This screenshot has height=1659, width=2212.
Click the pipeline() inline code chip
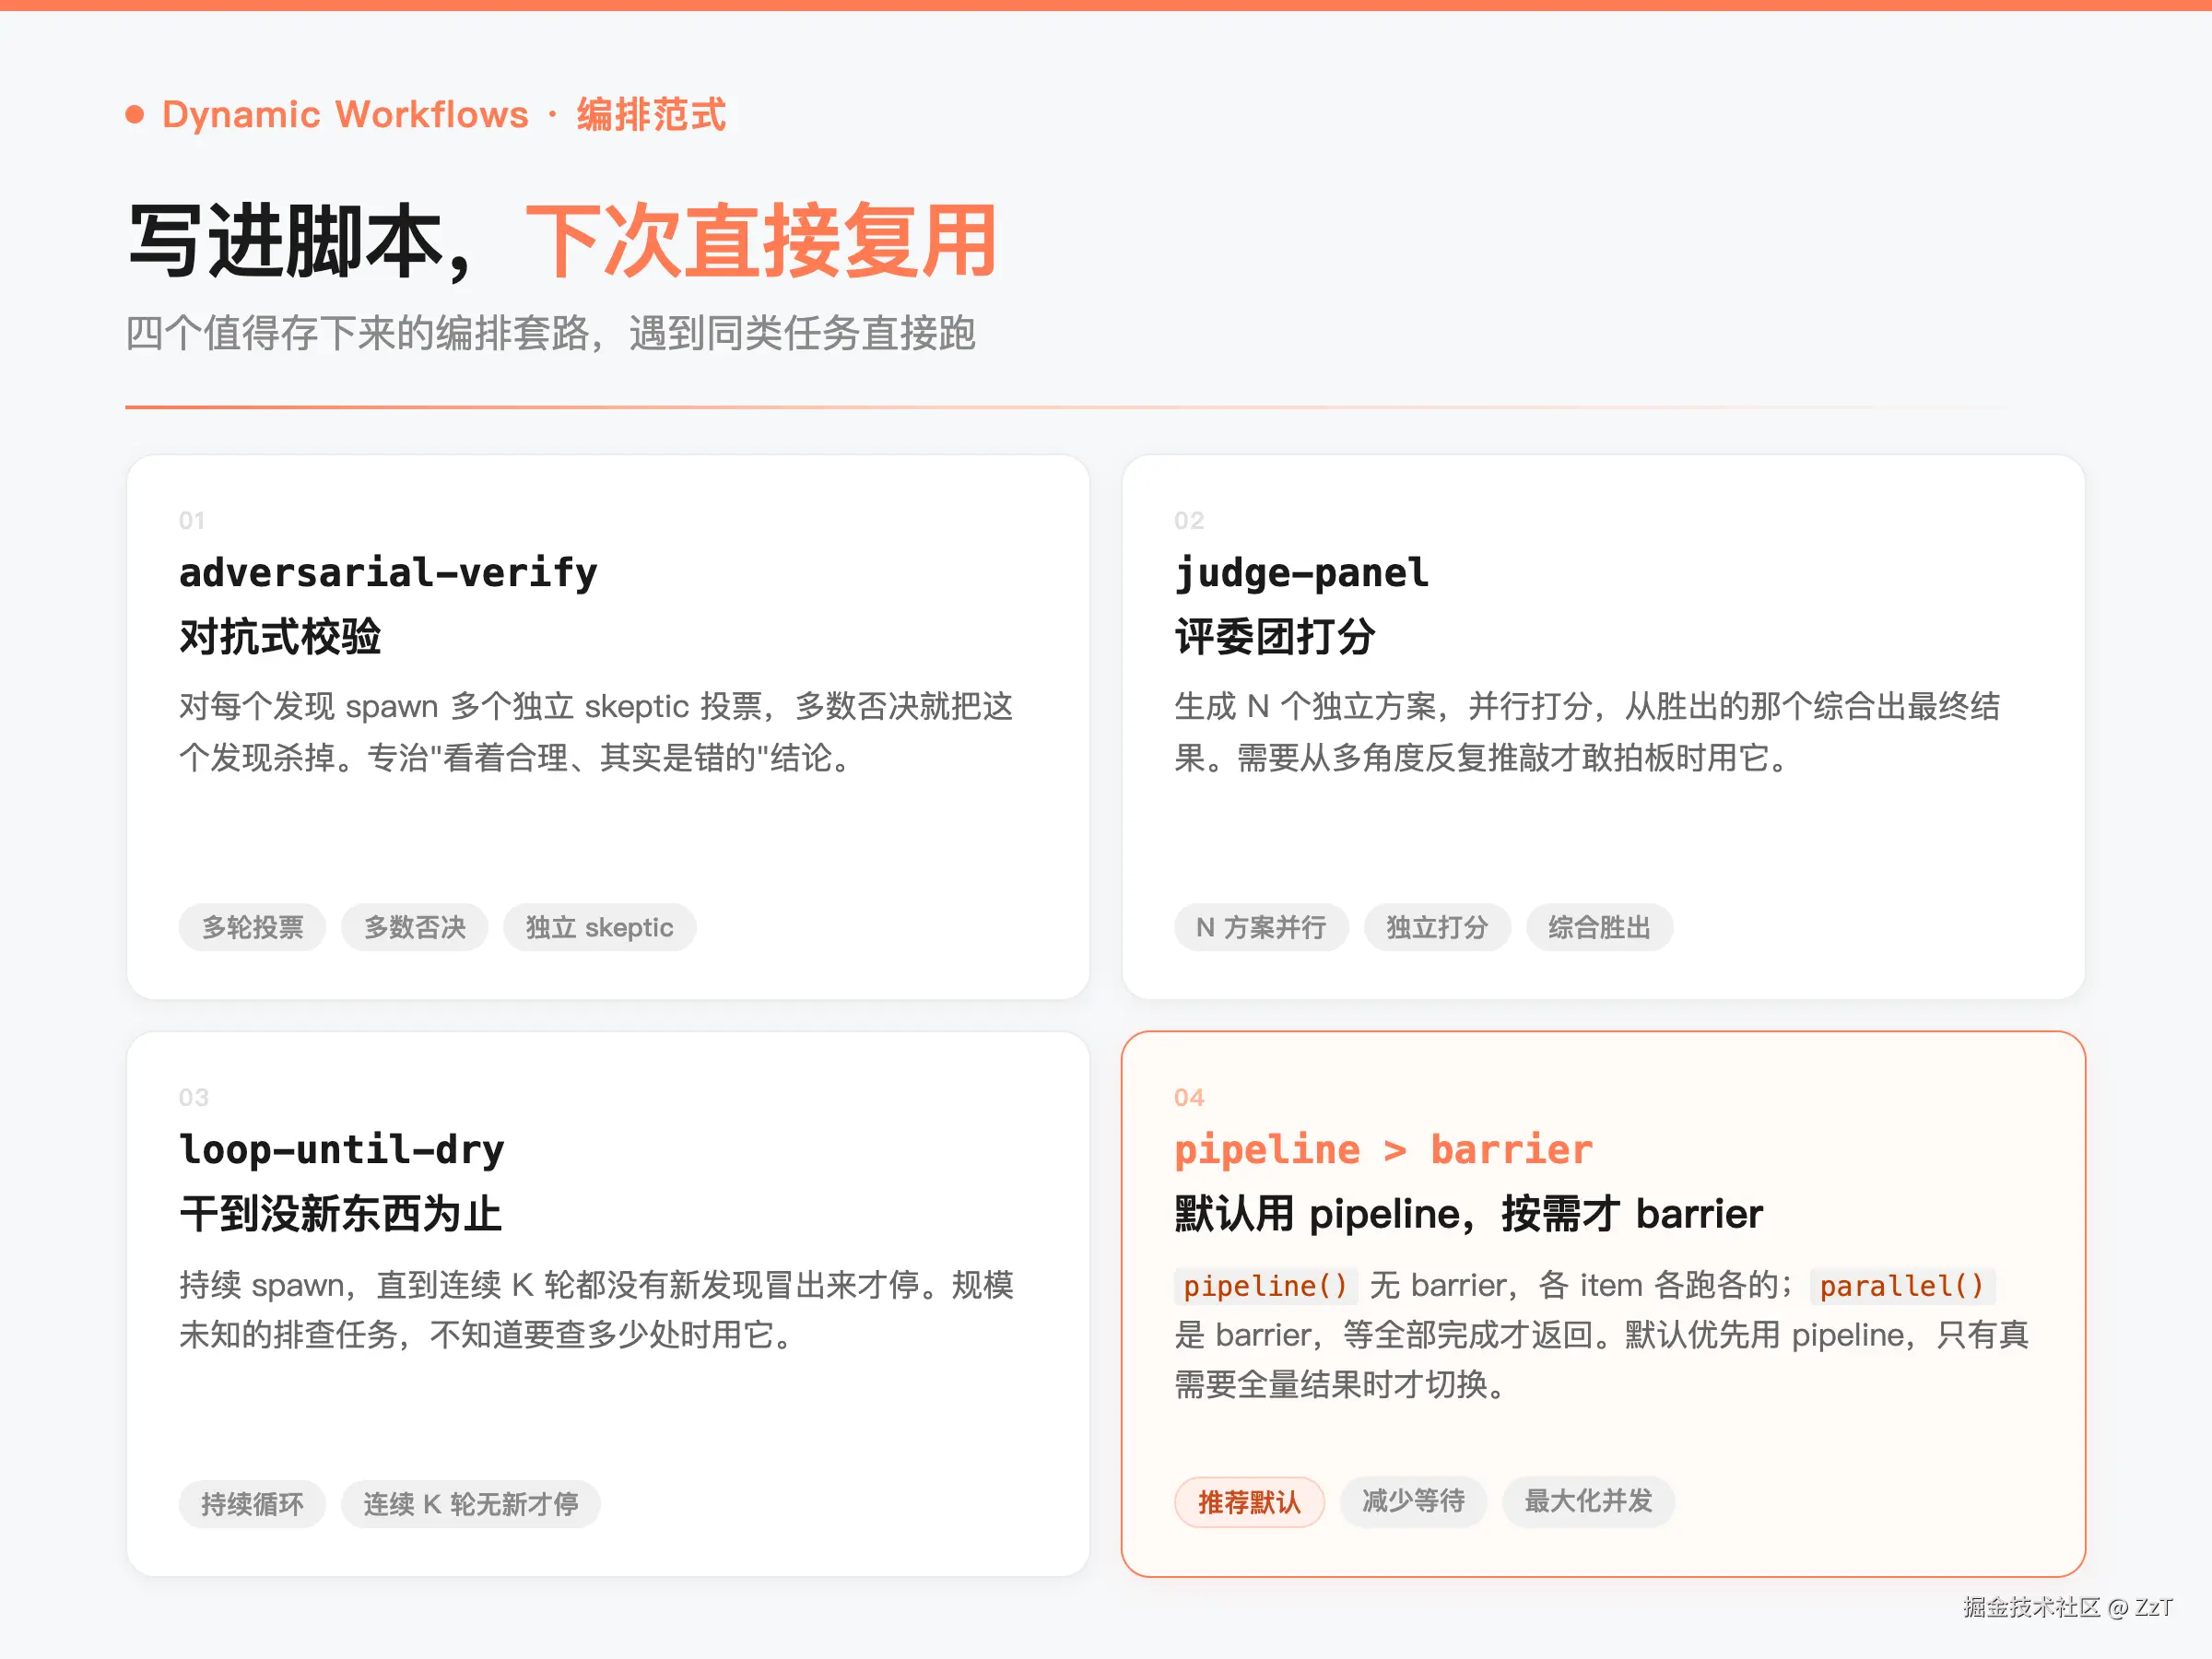pos(1266,1285)
